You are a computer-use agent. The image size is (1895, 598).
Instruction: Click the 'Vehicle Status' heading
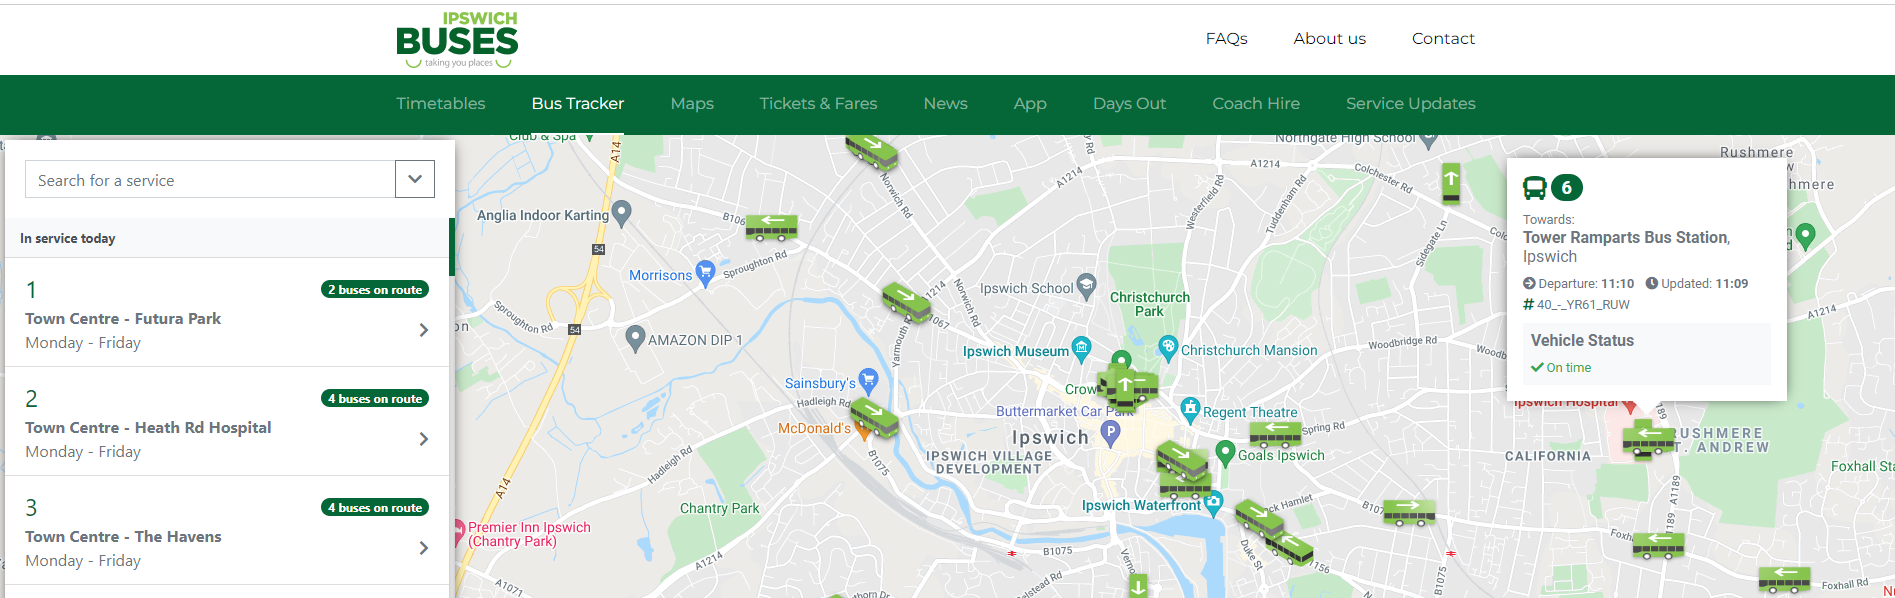(1582, 340)
